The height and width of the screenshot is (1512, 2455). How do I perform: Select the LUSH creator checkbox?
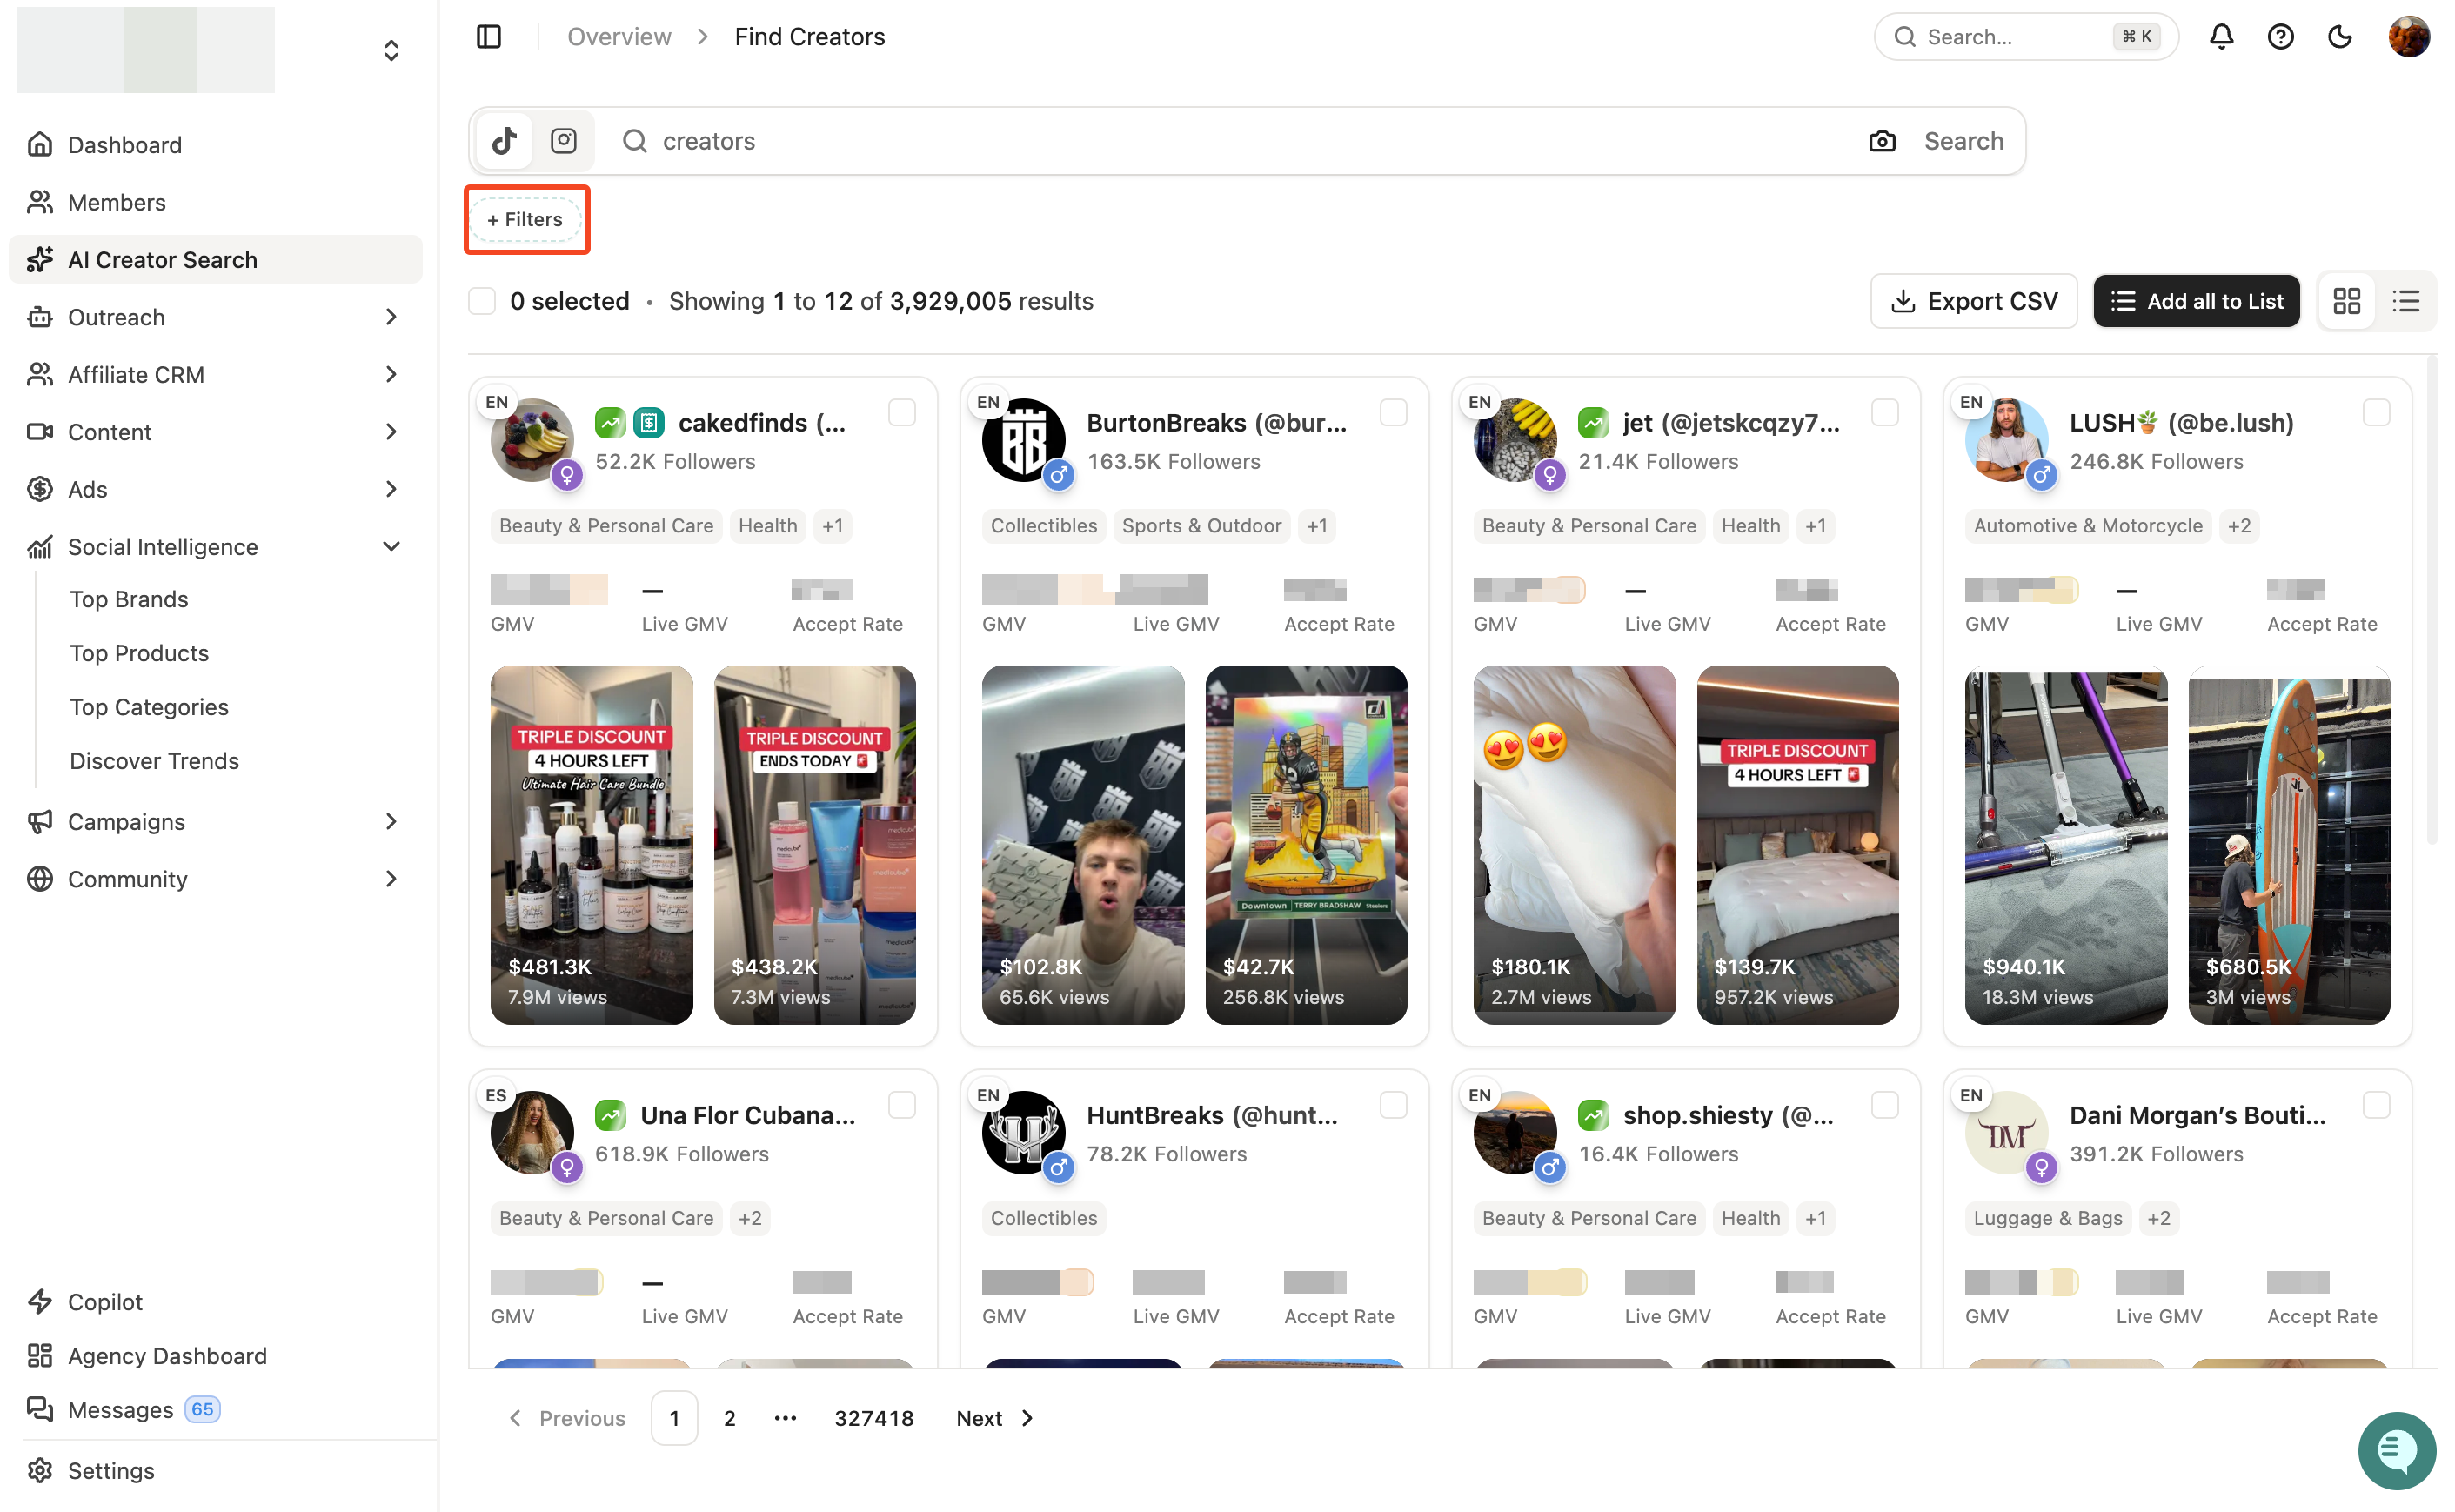[2376, 412]
